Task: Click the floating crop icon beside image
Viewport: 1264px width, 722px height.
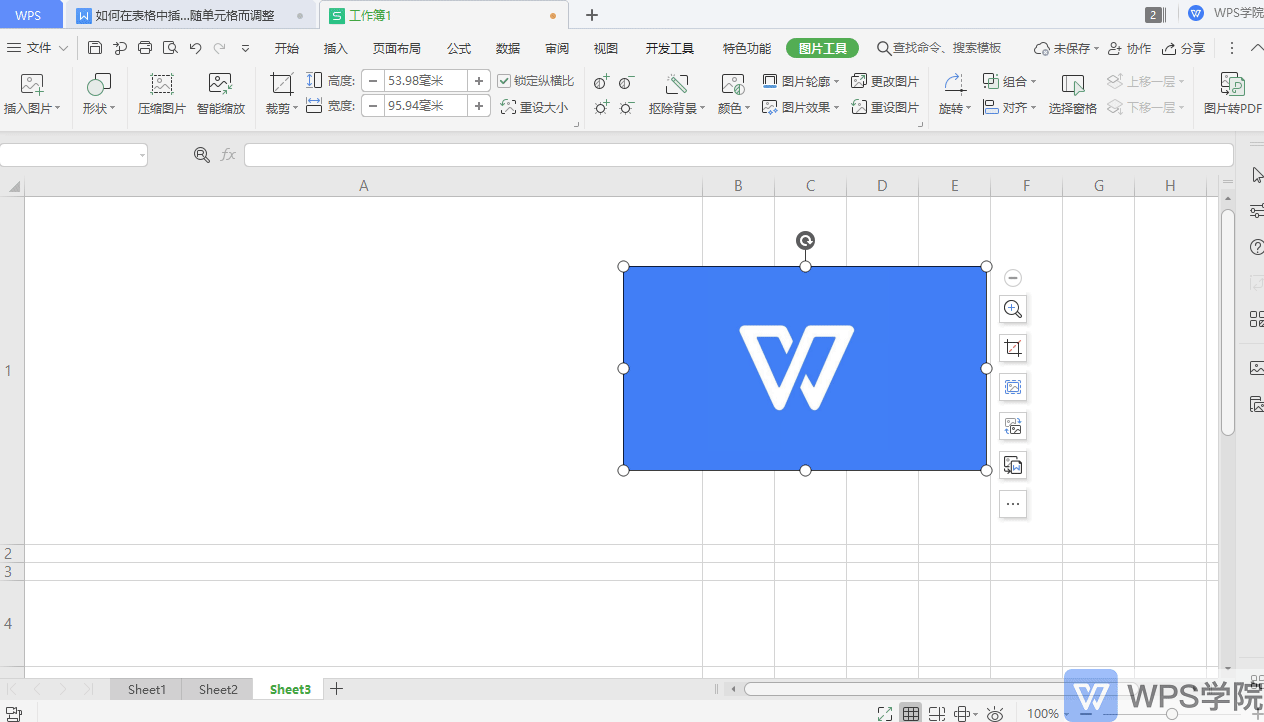Action: click(1013, 348)
